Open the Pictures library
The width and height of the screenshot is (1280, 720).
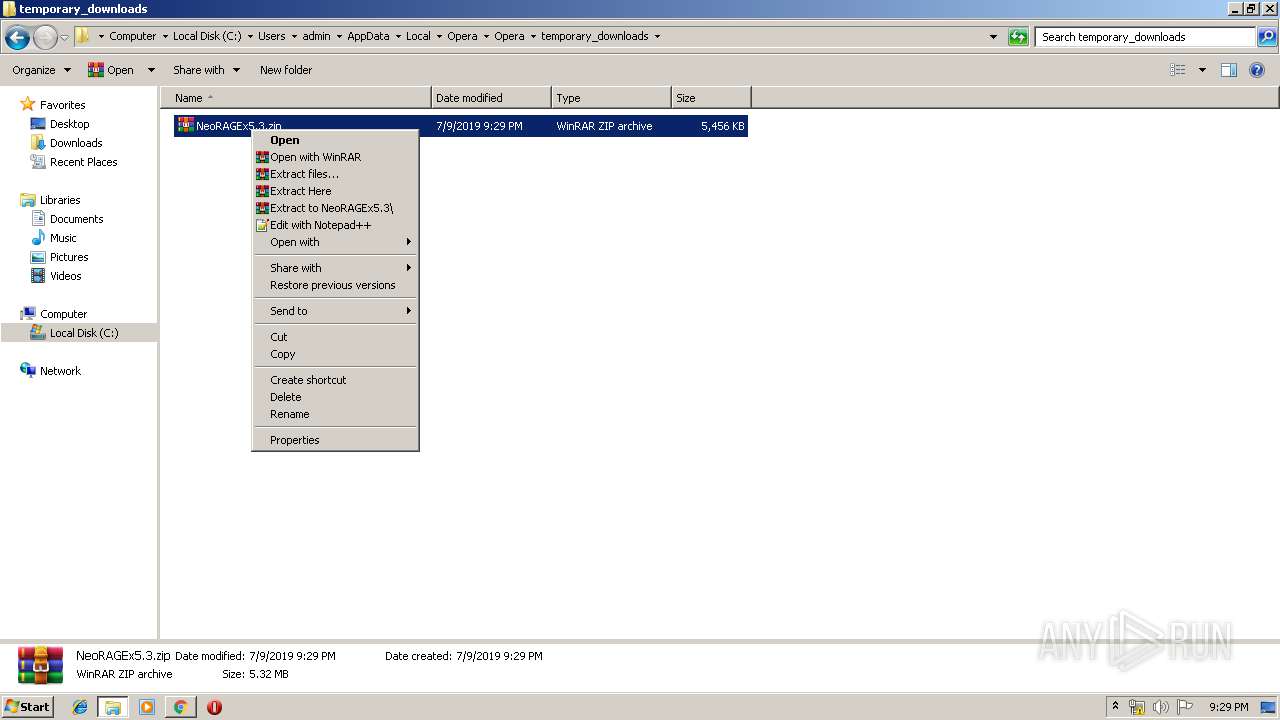[x=69, y=257]
